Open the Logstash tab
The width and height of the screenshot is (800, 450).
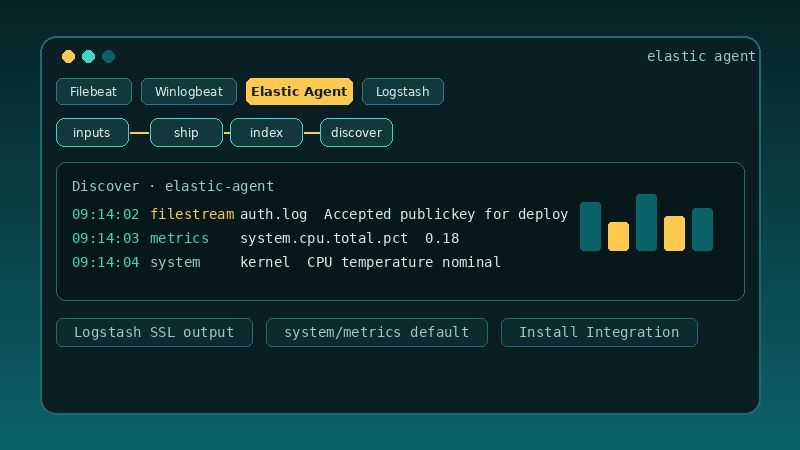[x=403, y=92]
